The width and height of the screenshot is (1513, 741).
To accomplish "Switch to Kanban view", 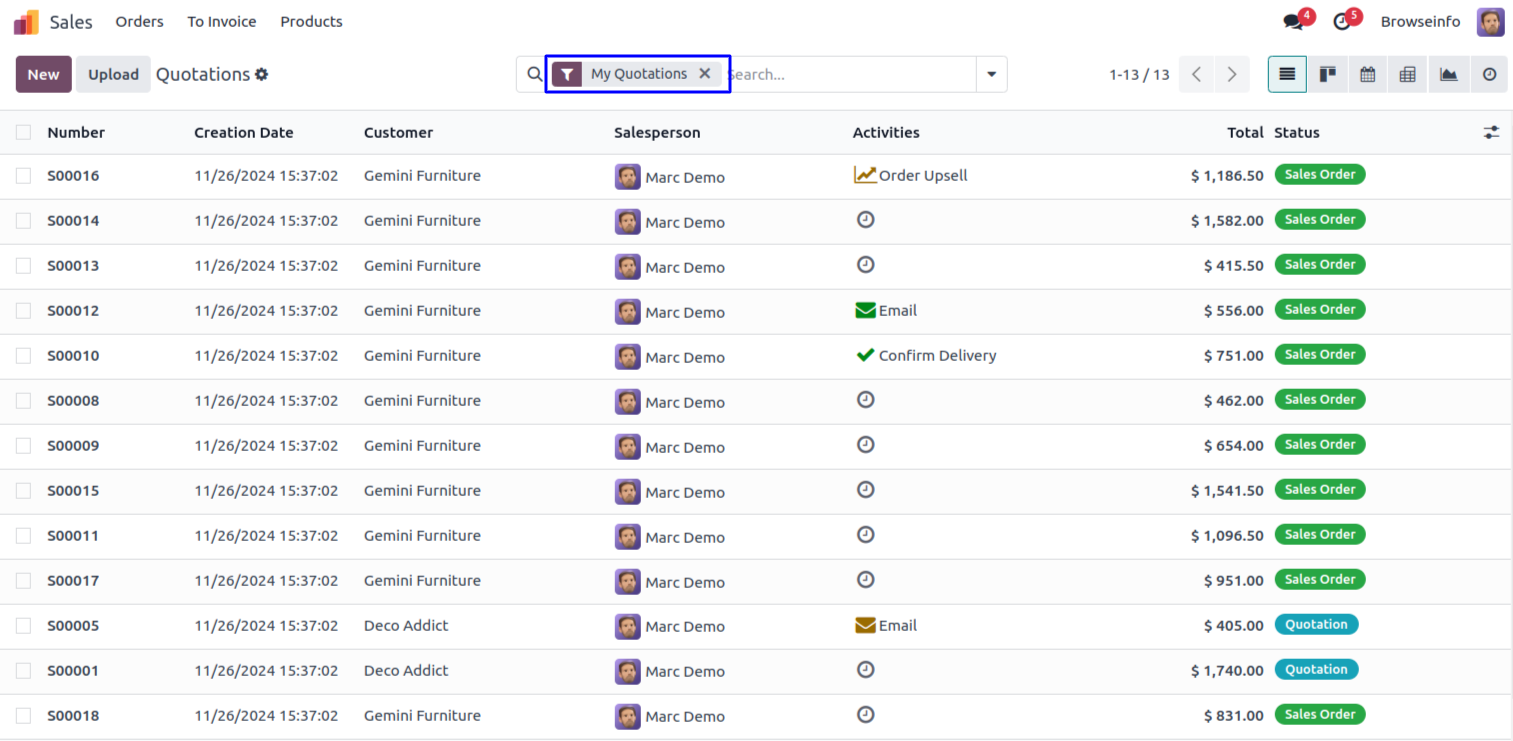I will pyautogui.click(x=1327, y=75).
